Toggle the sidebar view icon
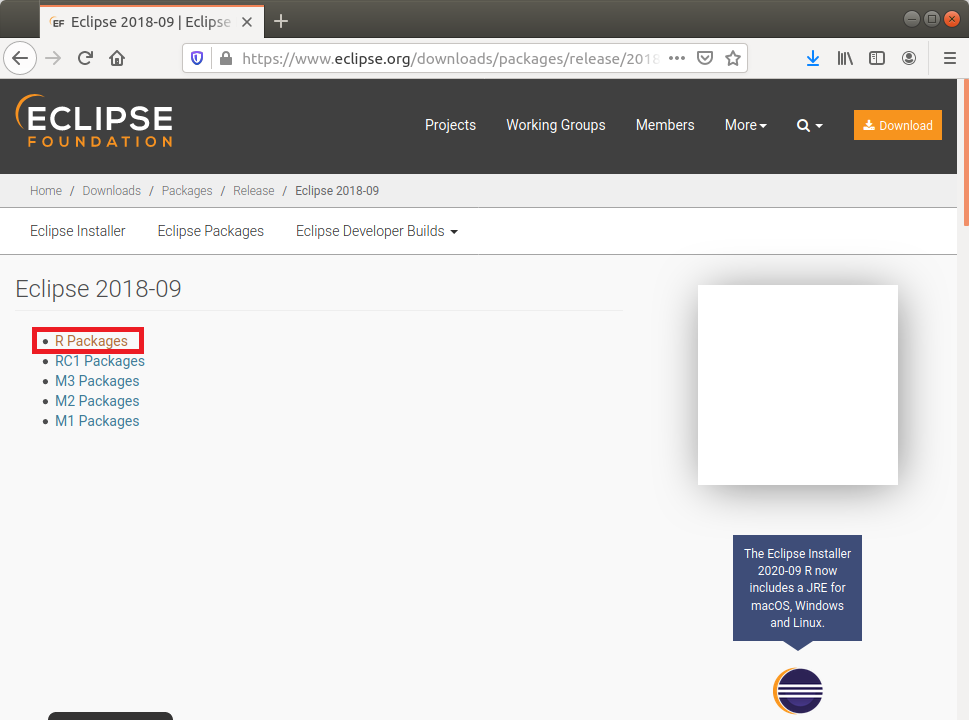Screen dimensions: 969x720 [877, 58]
